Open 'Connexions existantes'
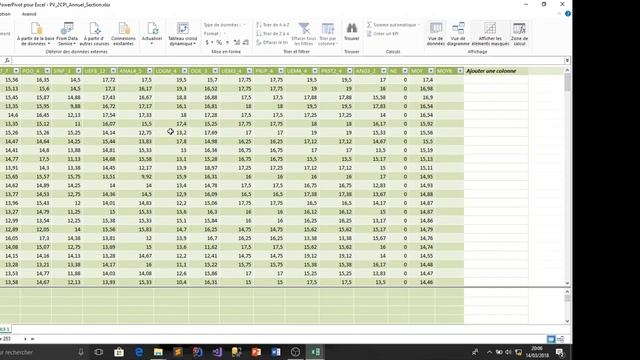 [x=123, y=33]
